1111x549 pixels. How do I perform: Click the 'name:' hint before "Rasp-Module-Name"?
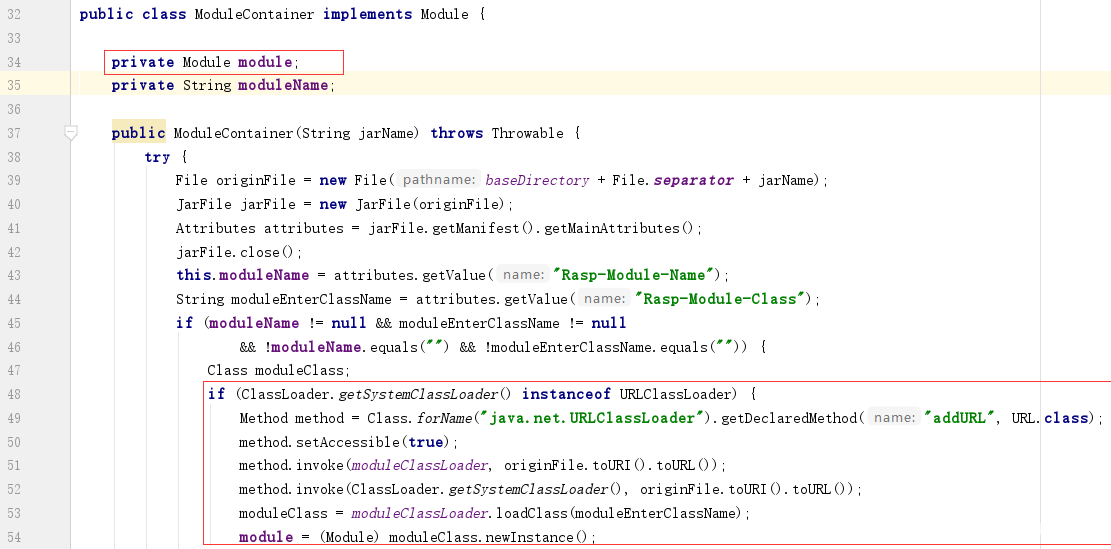tap(522, 275)
